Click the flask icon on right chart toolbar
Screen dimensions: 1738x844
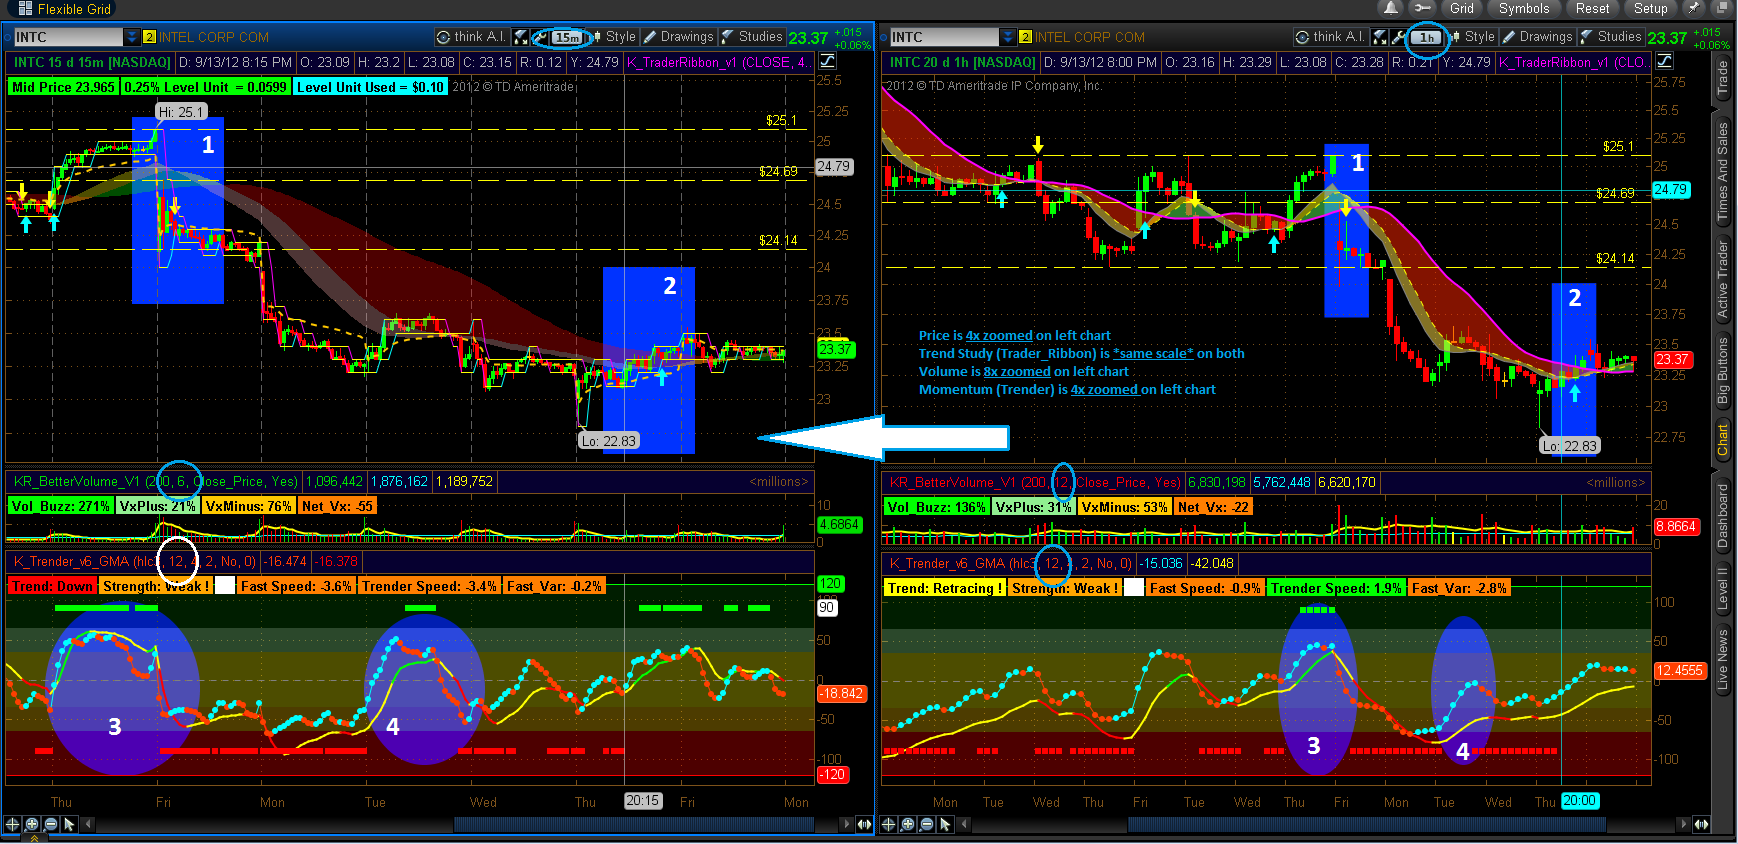point(1380,37)
